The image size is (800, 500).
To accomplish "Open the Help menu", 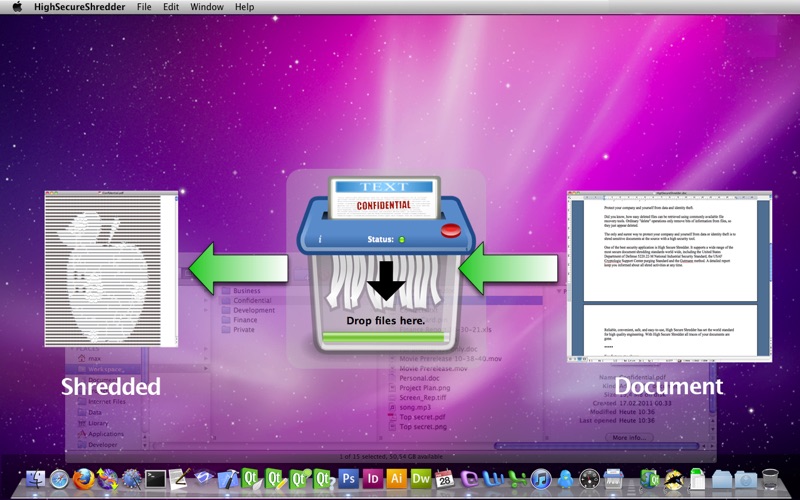I will point(244,7).
